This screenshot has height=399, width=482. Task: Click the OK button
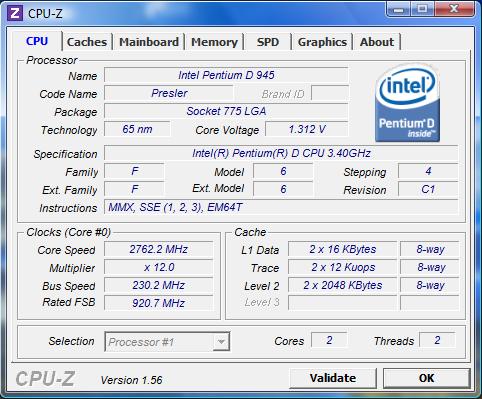pyautogui.click(x=426, y=378)
